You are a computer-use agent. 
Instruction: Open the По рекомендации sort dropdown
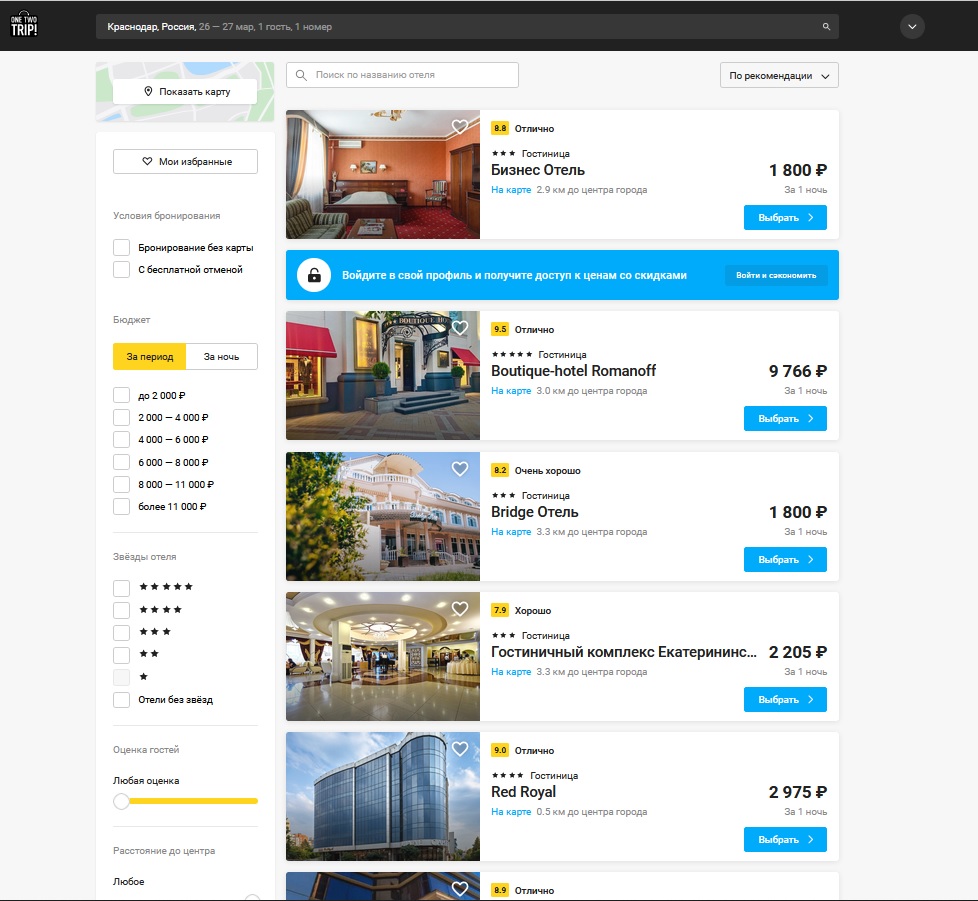tap(779, 76)
